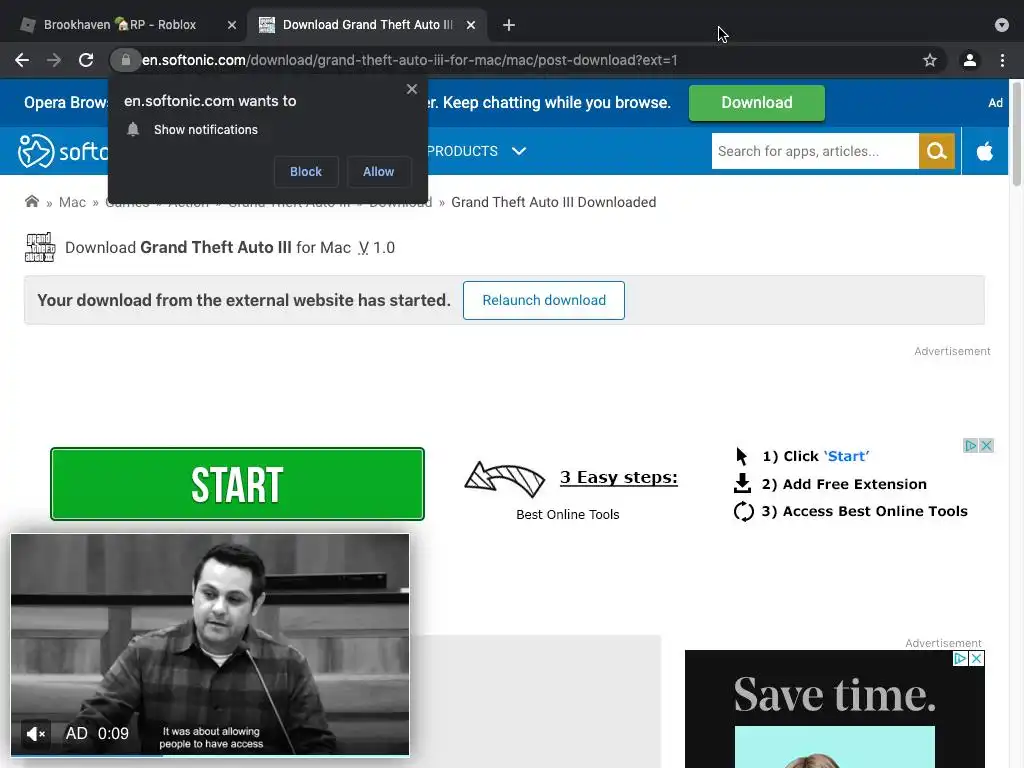Click the green START ad button
The height and width of the screenshot is (768, 1024).
[237, 484]
